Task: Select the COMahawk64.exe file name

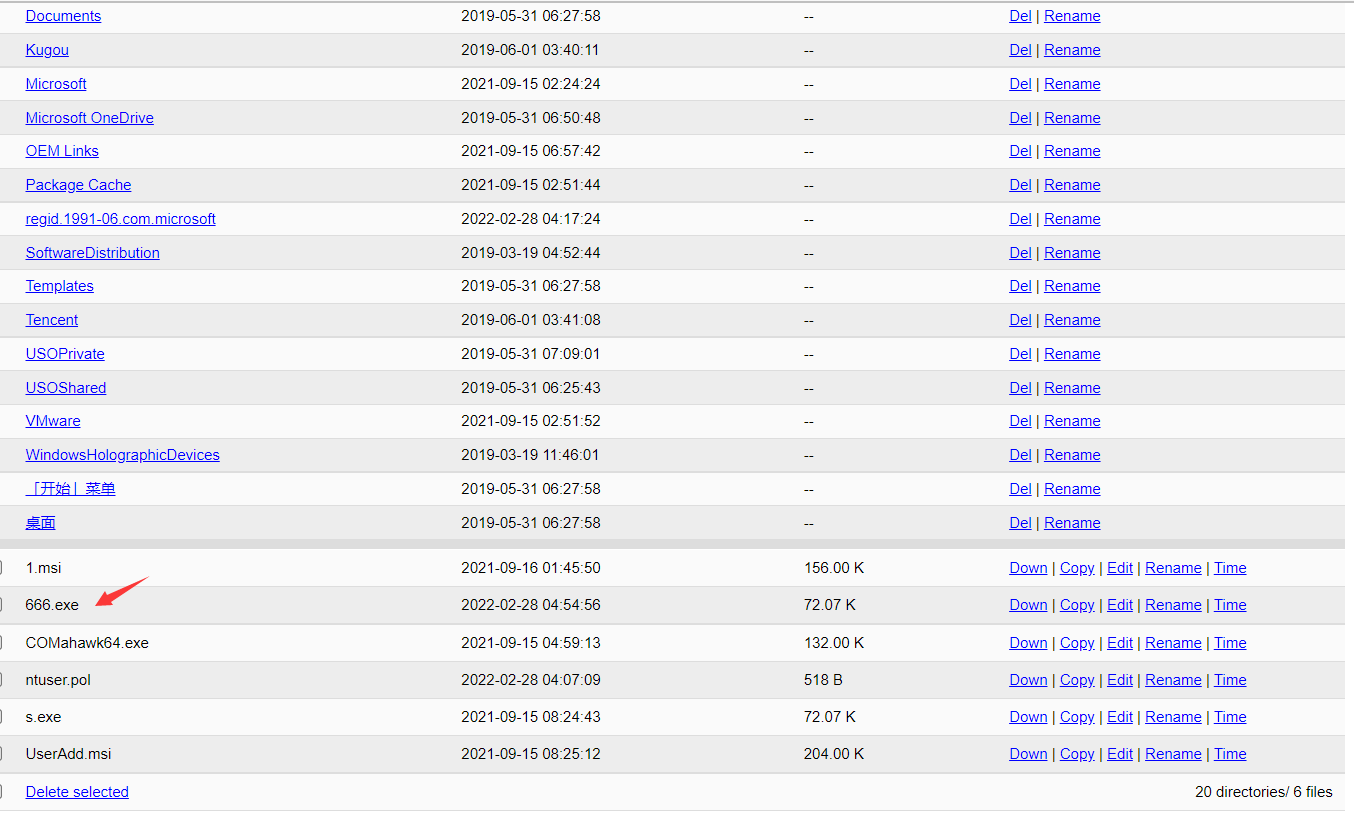Action: pos(87,643)
